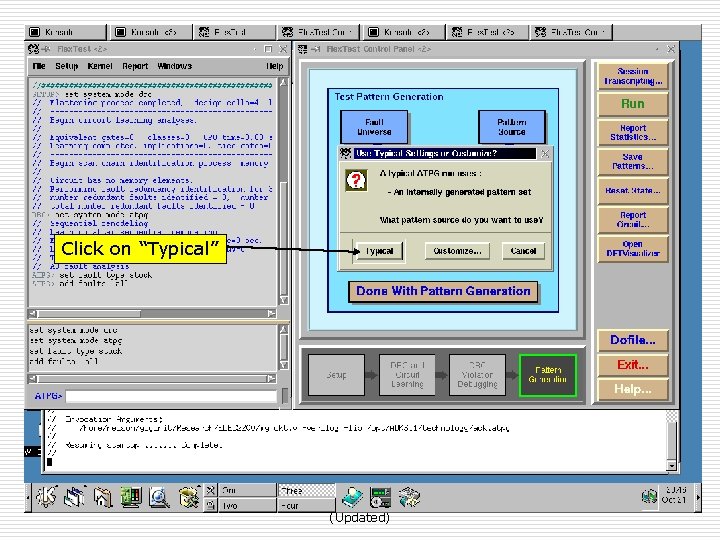Click Open DFTVisualizer button
Viewport: 720px width, 540px height.
633,248
